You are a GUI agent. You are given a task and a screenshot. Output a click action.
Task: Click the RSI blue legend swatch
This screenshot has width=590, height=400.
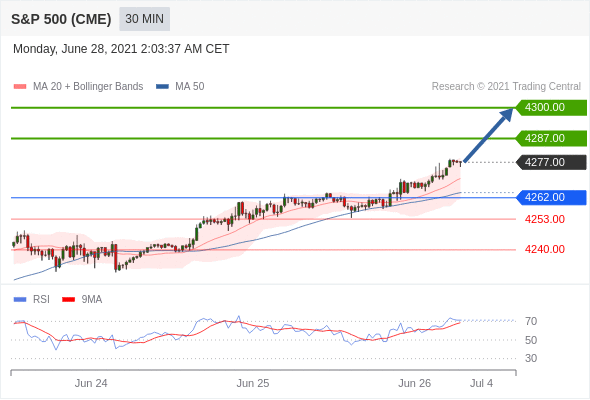tap(20, 300)
